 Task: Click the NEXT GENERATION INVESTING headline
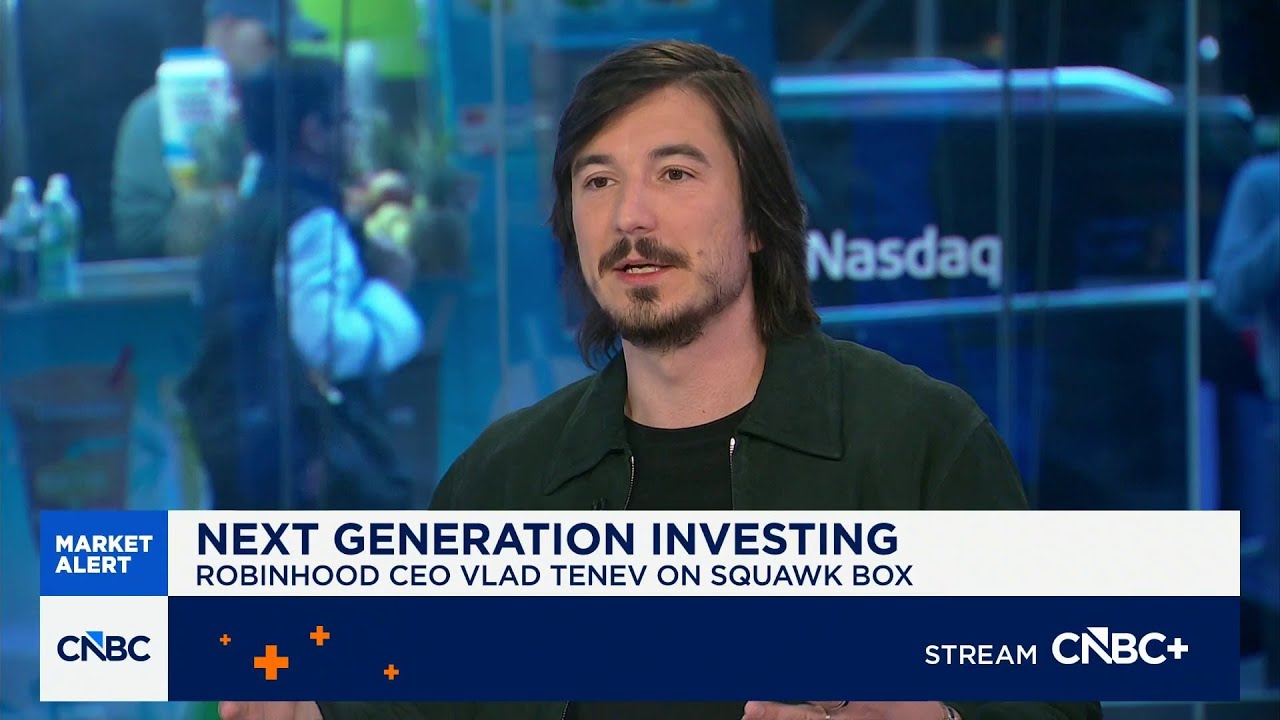(x=547, y=538)
